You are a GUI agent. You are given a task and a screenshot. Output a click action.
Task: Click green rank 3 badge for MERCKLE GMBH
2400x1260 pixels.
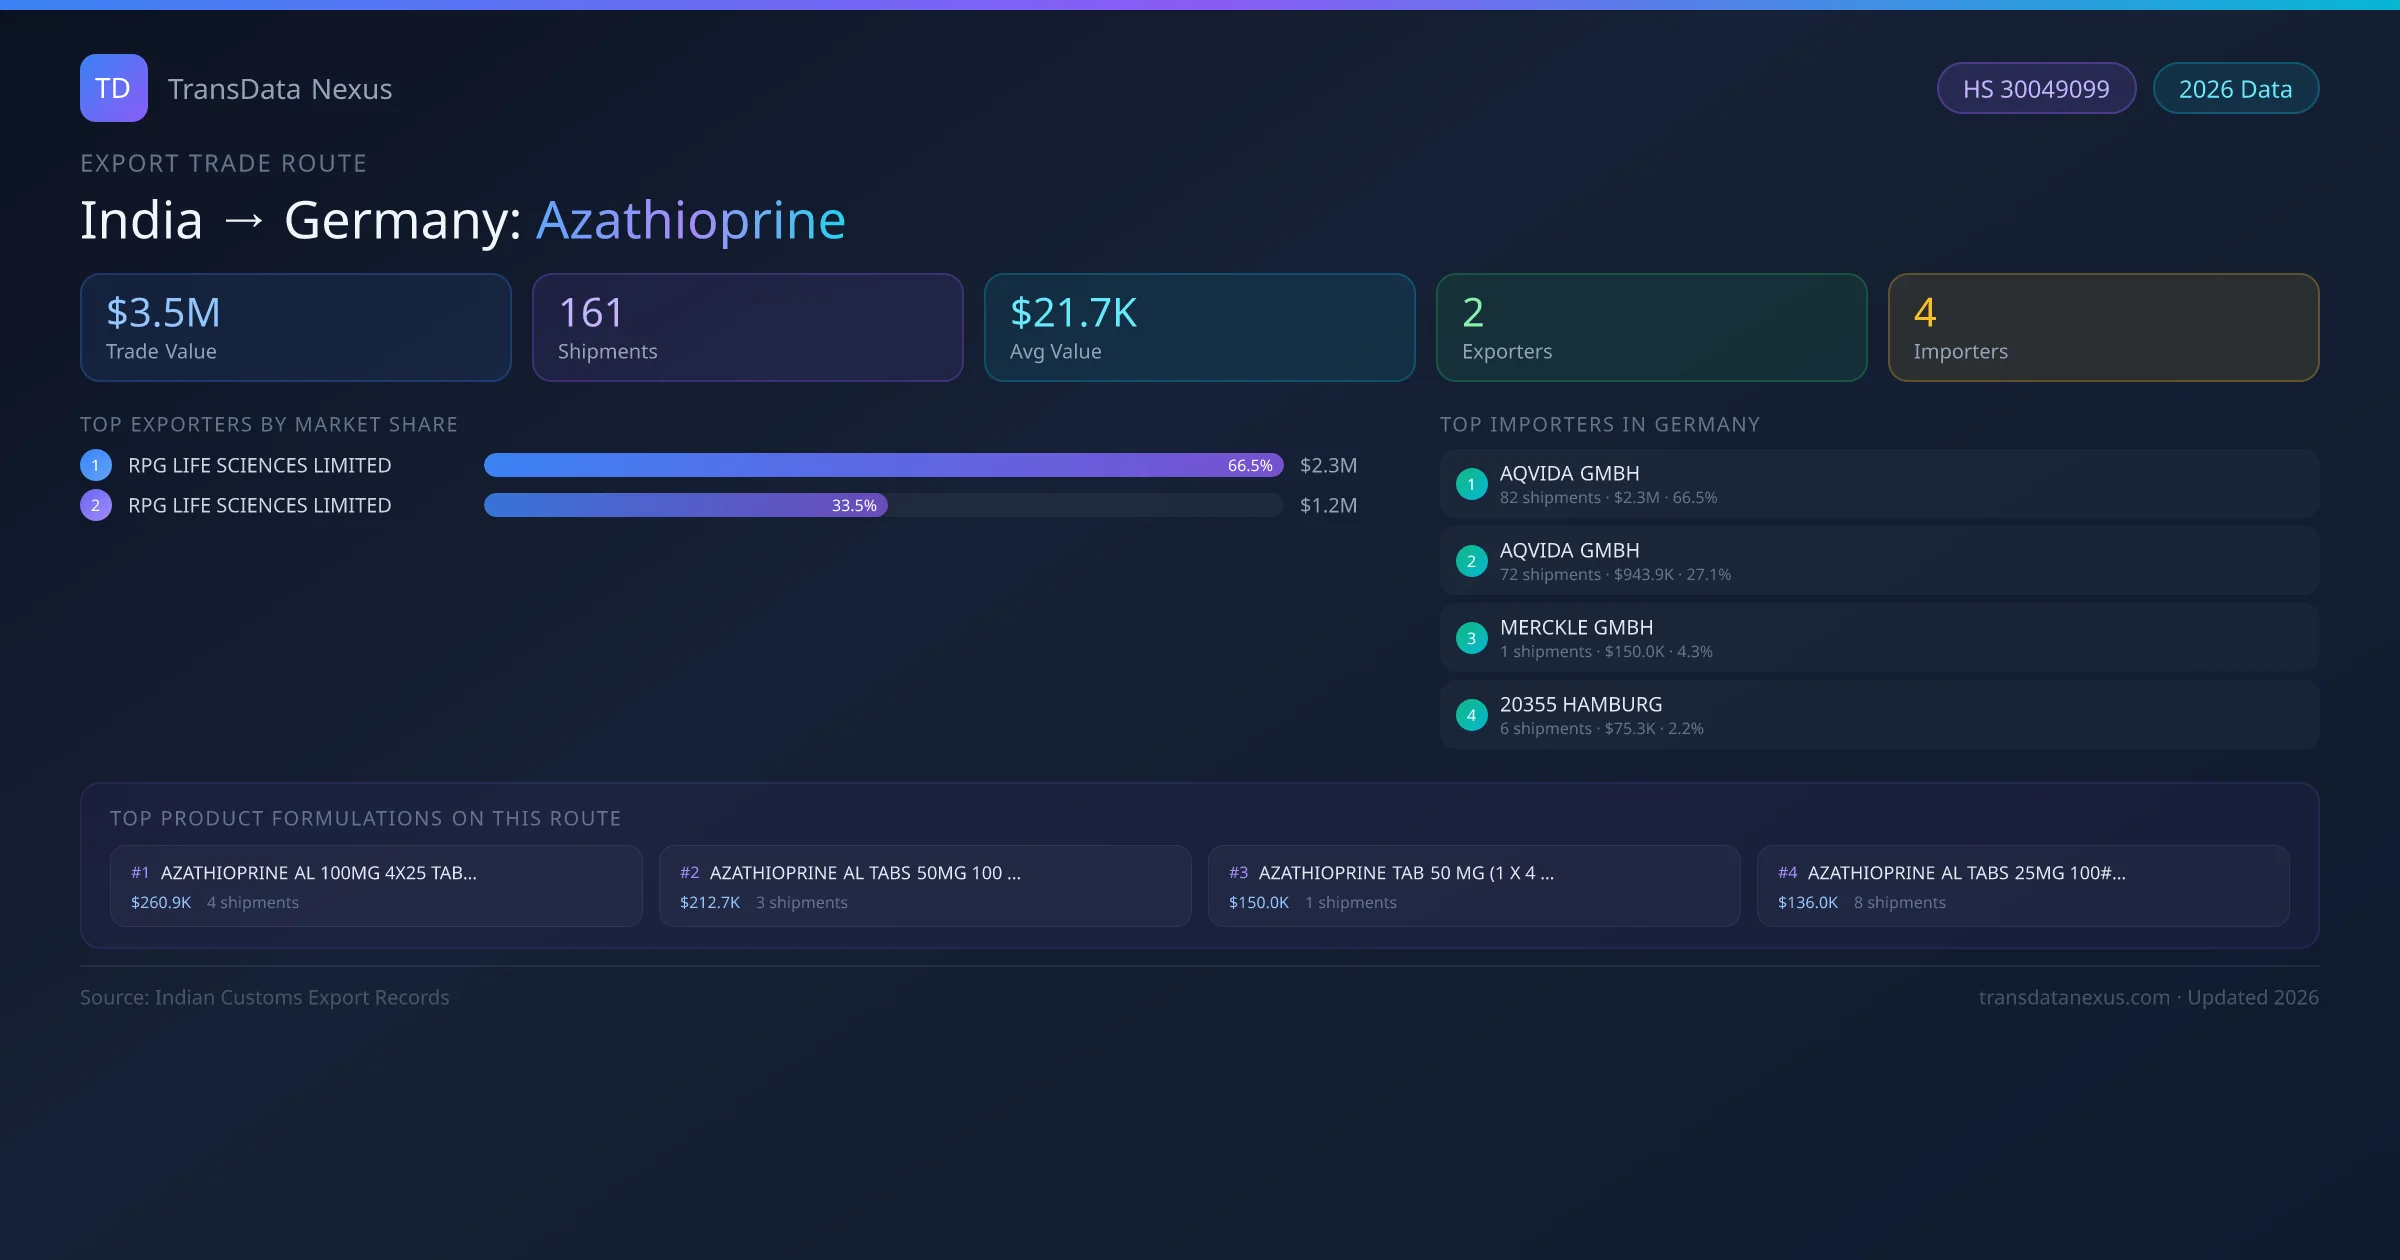pos(1471,638)
